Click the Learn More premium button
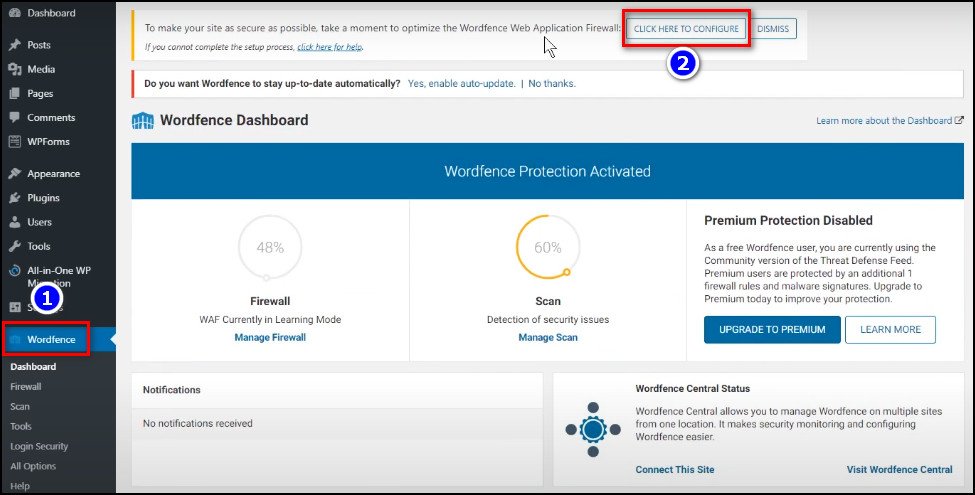975x495 pixels. pyautogui.click(x=890, y=330)
